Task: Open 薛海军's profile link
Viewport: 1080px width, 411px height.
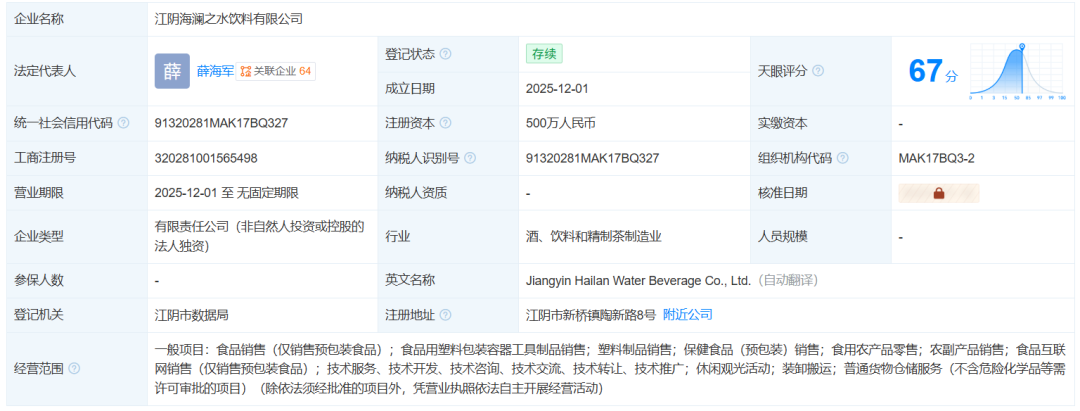Action: pyautogui.click(x=215, y=71)
